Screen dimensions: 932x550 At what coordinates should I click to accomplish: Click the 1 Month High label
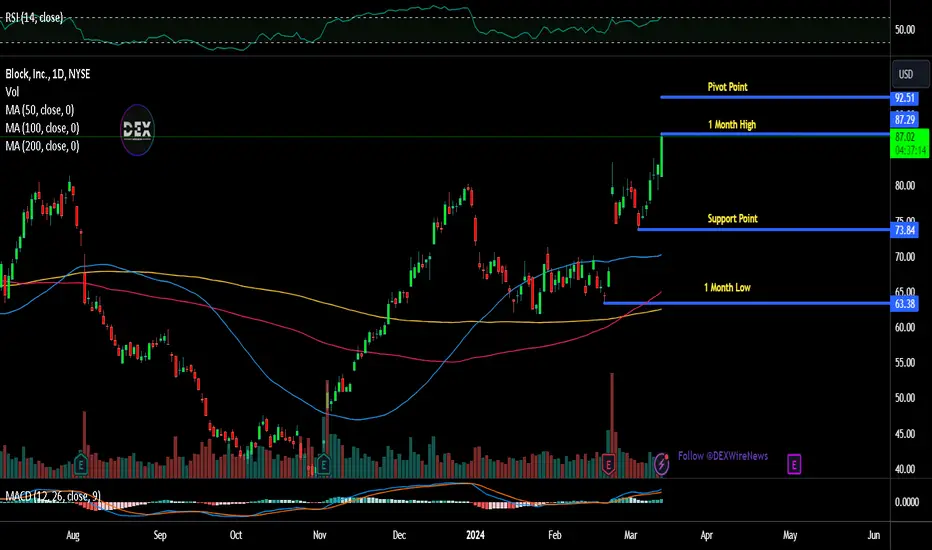(x=732, y=125)
